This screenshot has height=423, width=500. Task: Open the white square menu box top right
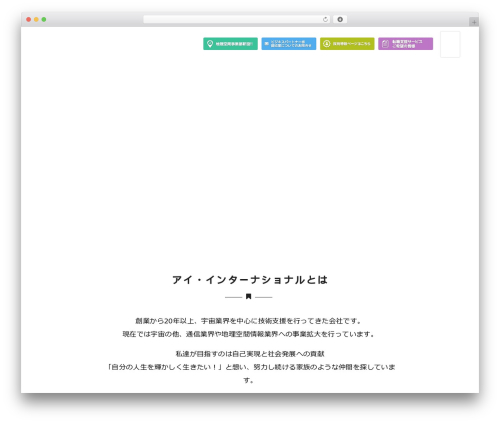coord(450,44)
